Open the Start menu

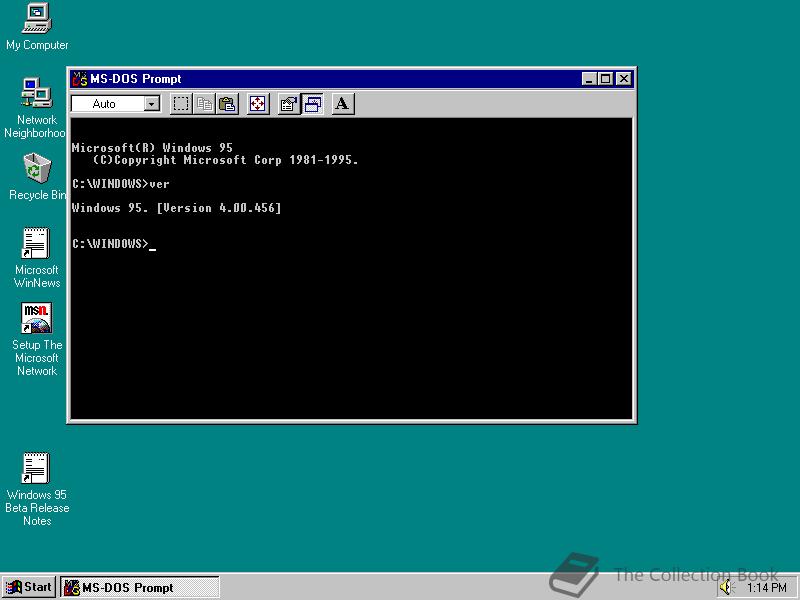29,587
